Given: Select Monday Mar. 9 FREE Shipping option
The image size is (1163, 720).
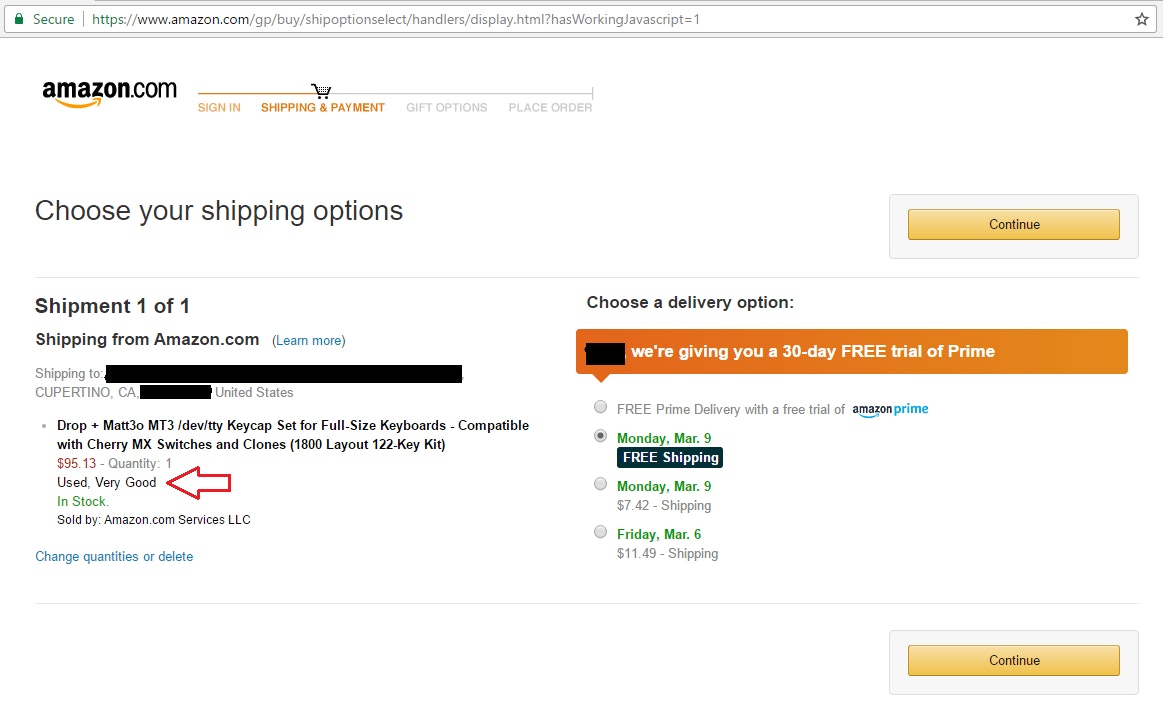Looking at the screenshot, I should [600, 436].
